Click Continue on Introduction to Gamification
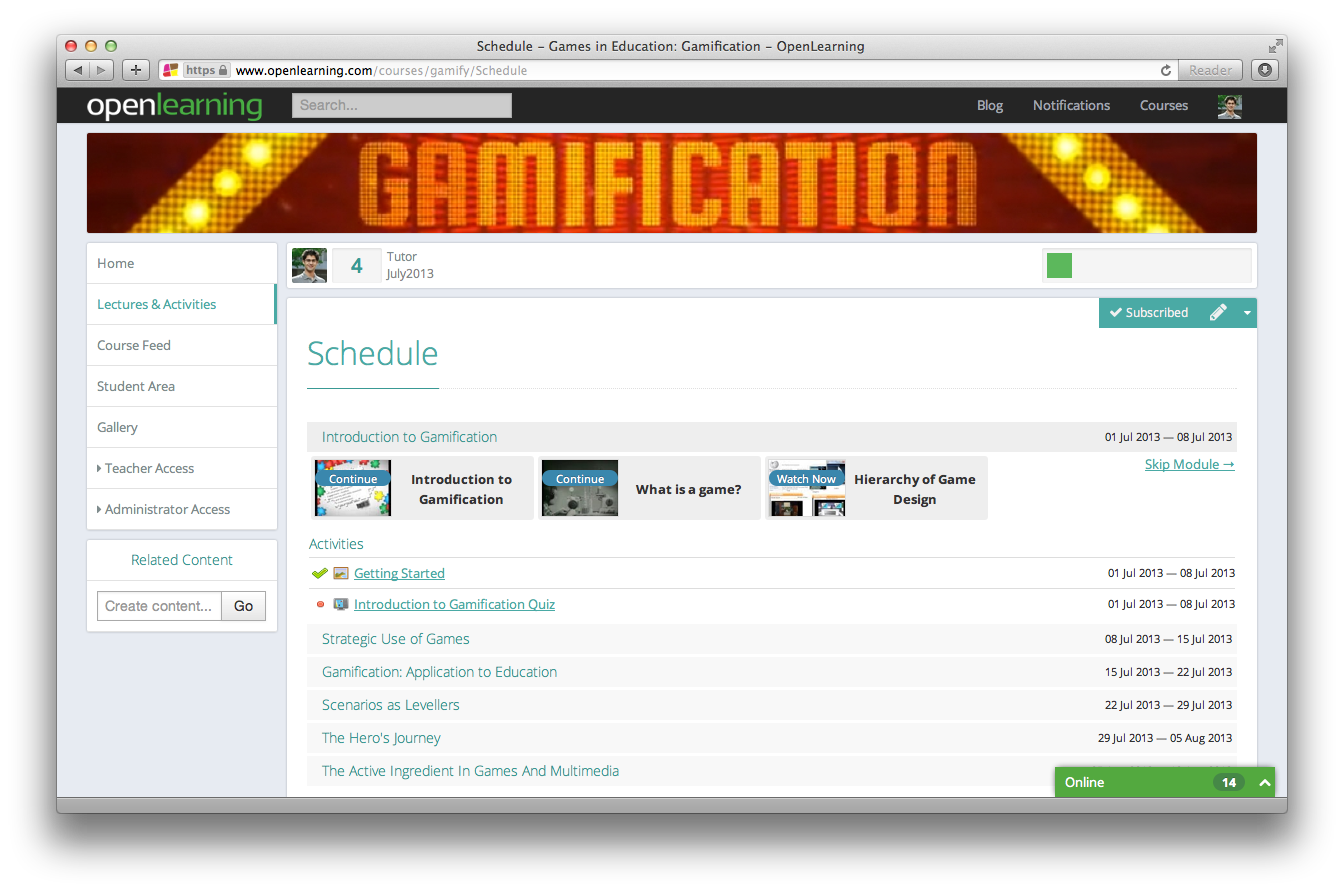This screenshot has width=1344, height=892. pos(353,479)
